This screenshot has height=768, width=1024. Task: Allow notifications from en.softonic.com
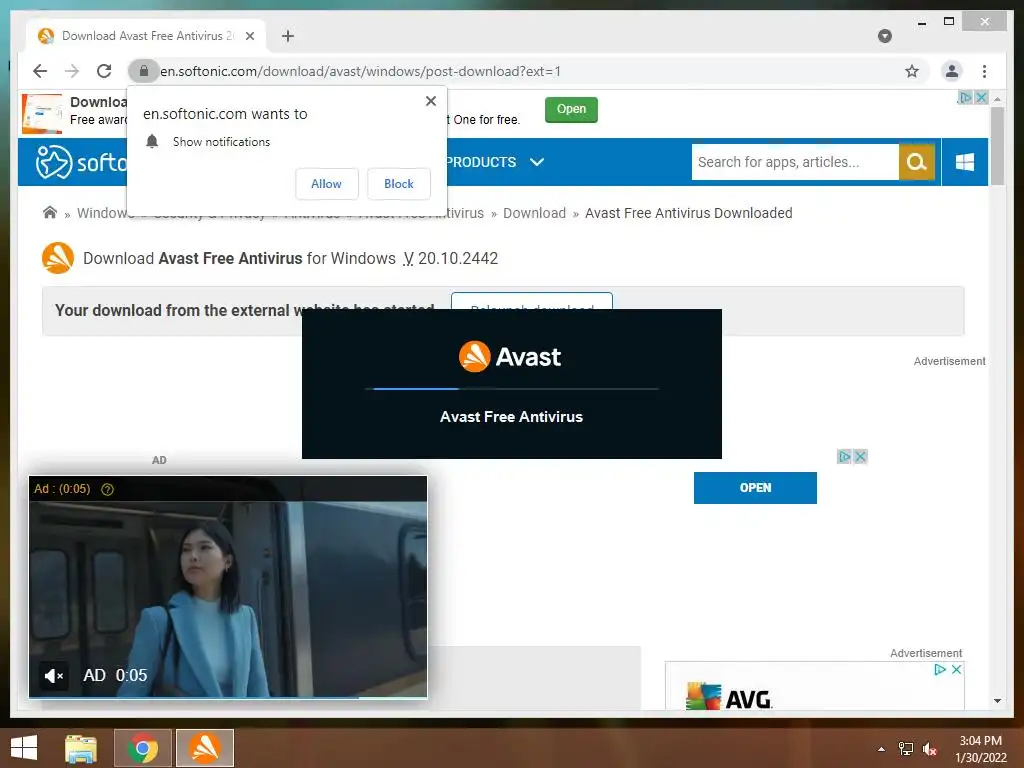point(327,184)
